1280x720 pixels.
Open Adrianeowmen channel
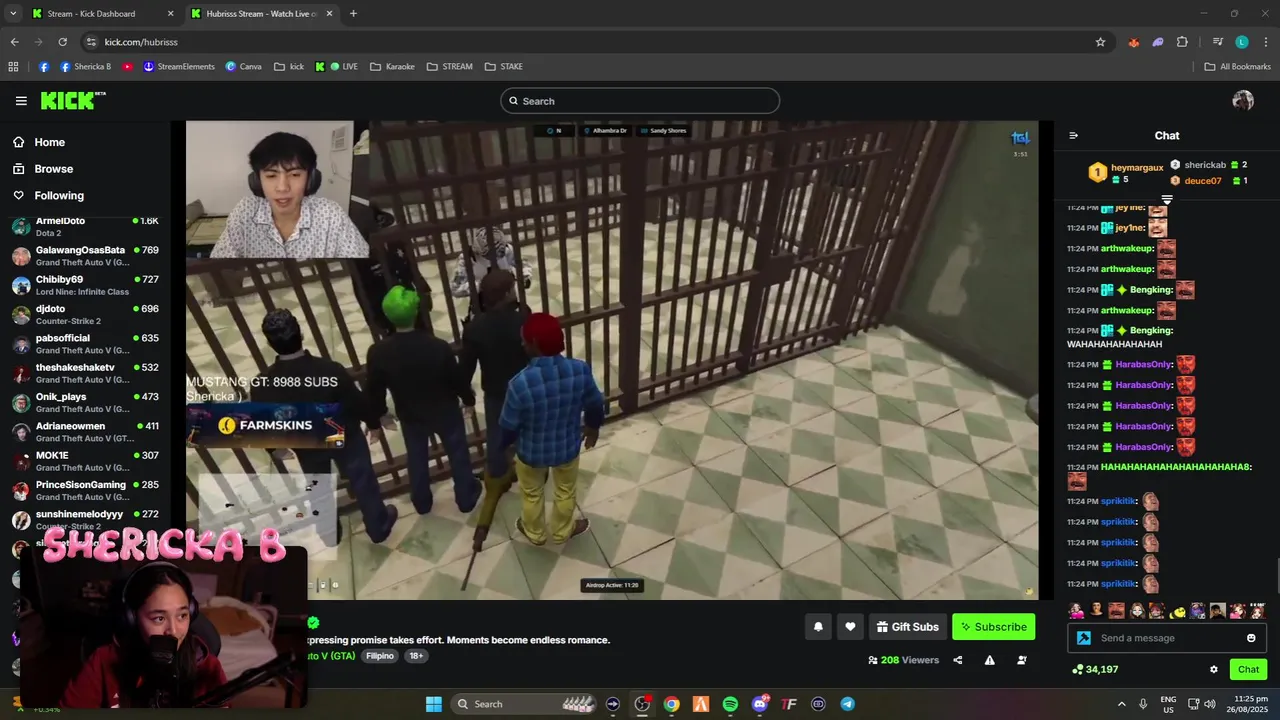85,432
